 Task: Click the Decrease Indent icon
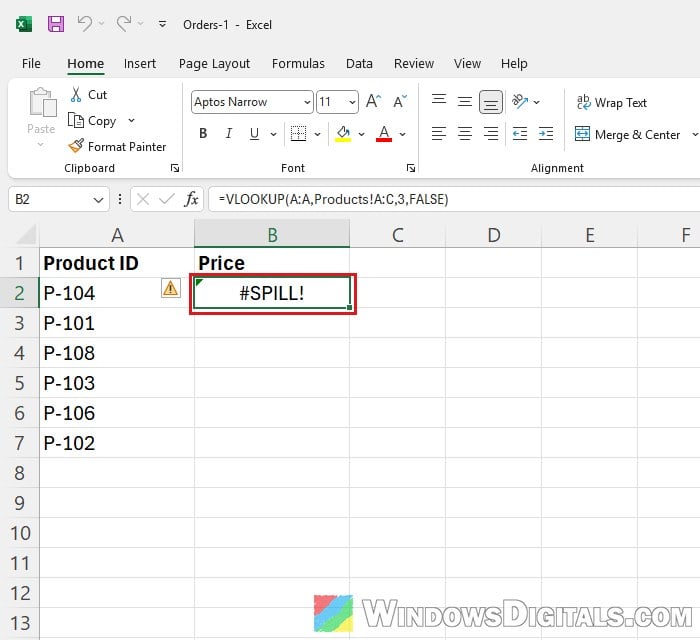coord(520,133)
